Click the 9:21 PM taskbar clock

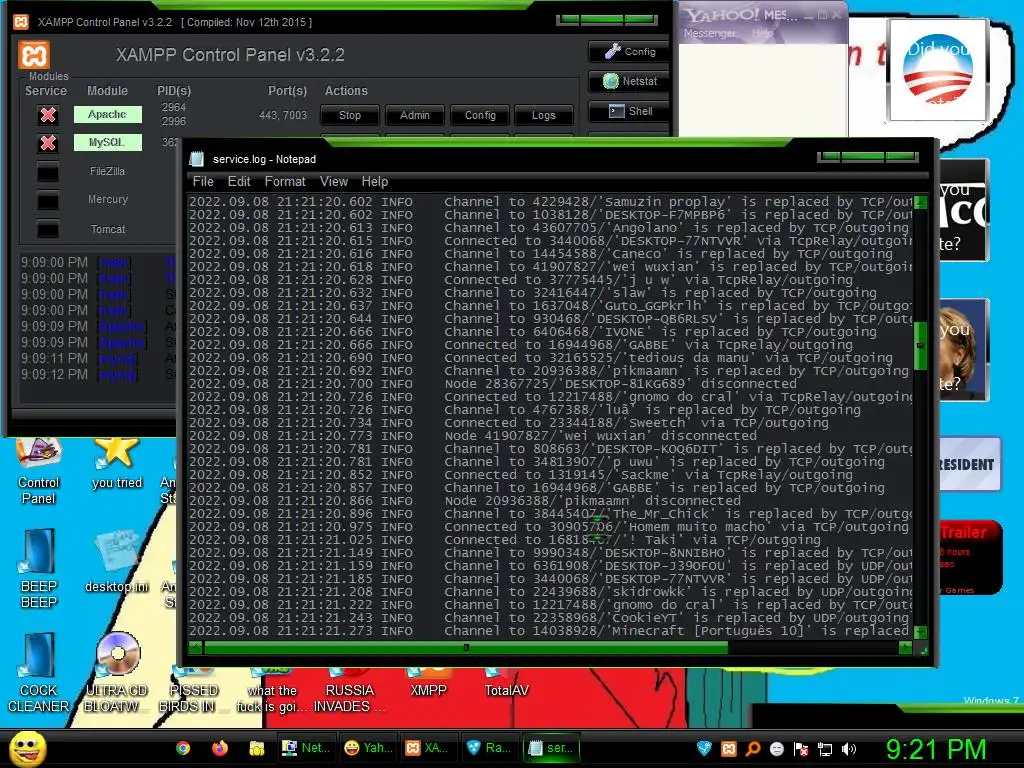[x=935, y=749]
